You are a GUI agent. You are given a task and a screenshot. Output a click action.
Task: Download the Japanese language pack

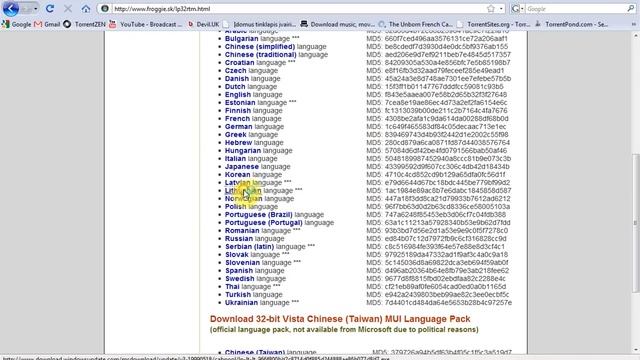pos(242,167)
